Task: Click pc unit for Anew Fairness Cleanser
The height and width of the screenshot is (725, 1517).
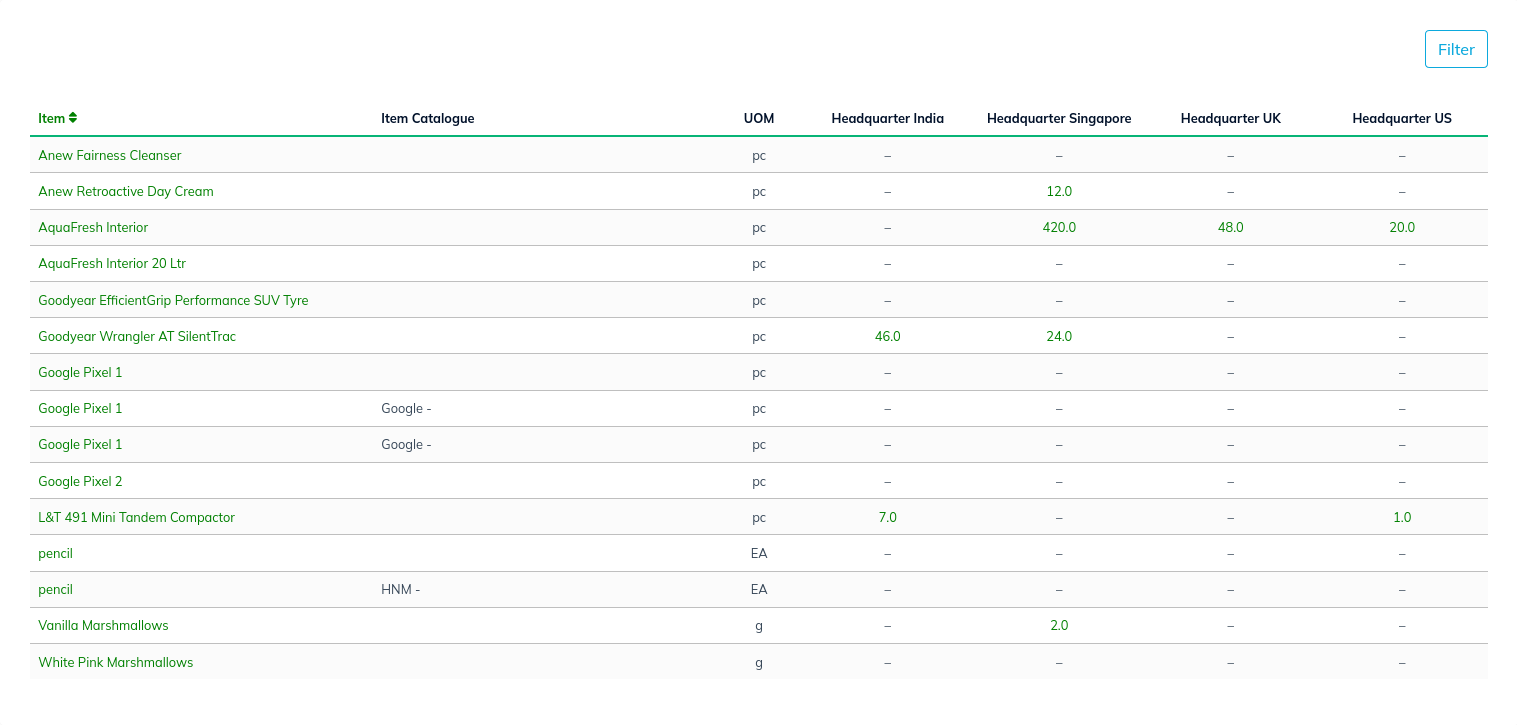Action: (x=759, y=156)
